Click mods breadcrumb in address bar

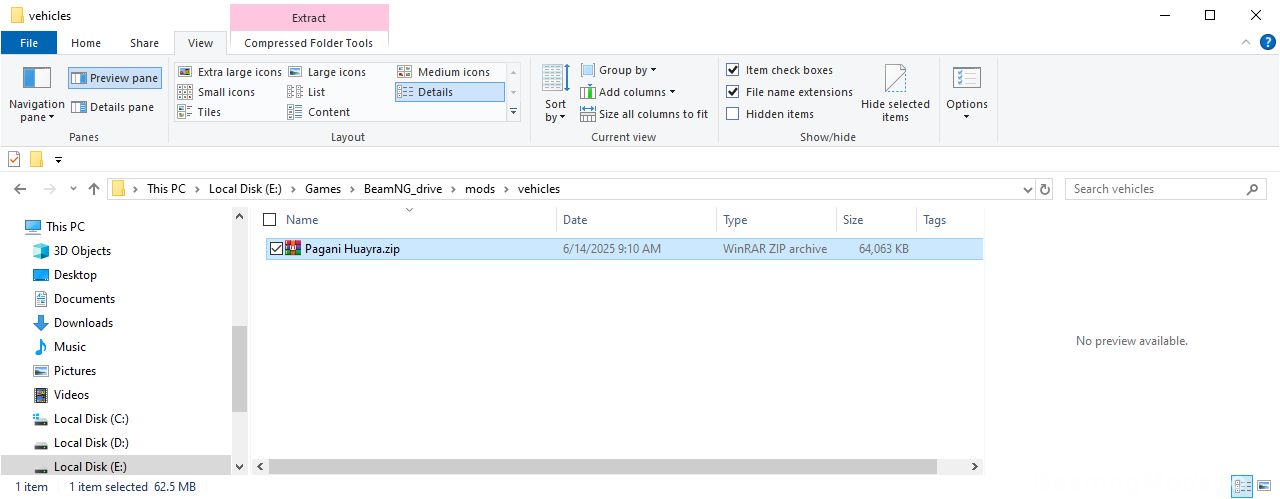(480, 189)
